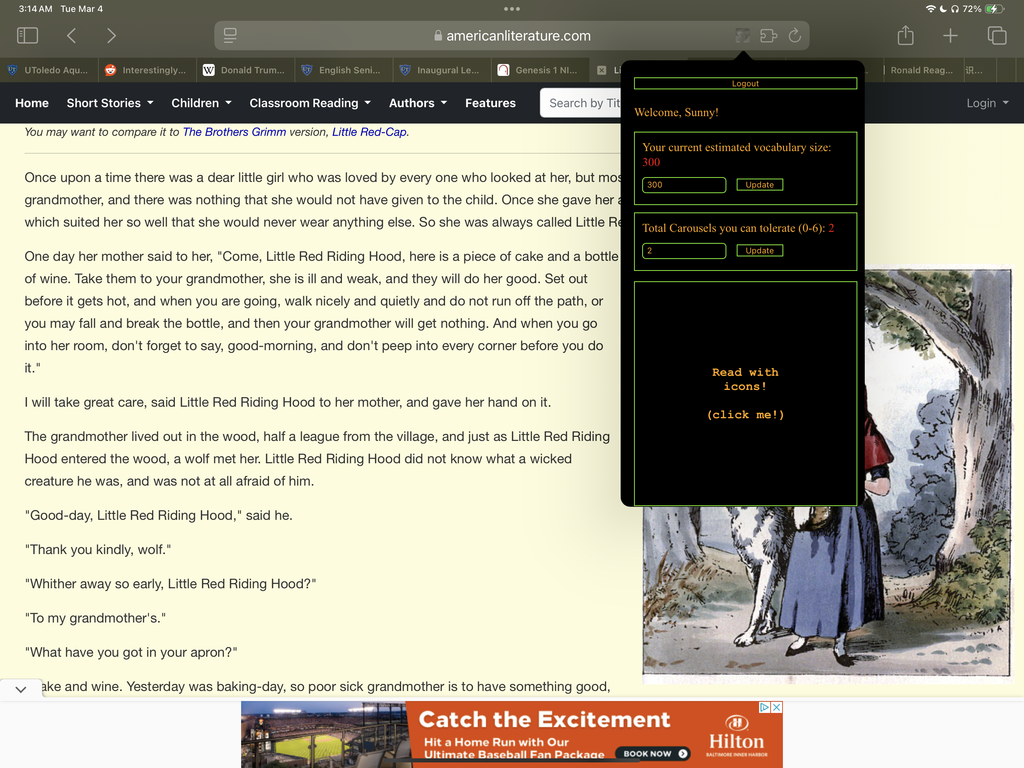Open the Share sheet icon

click(x=905, y=35)
